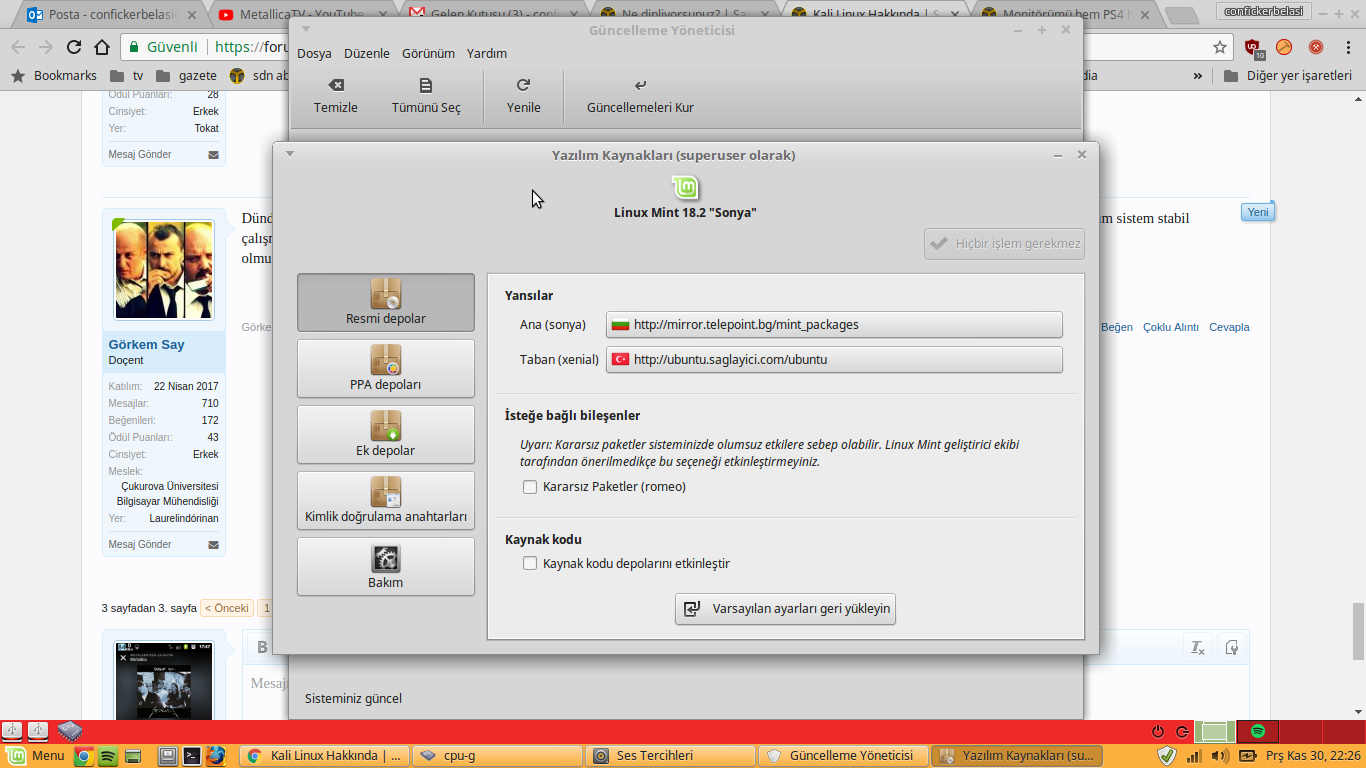
Task: Open the terminal launcher in the panel
Action: (192, 756)
